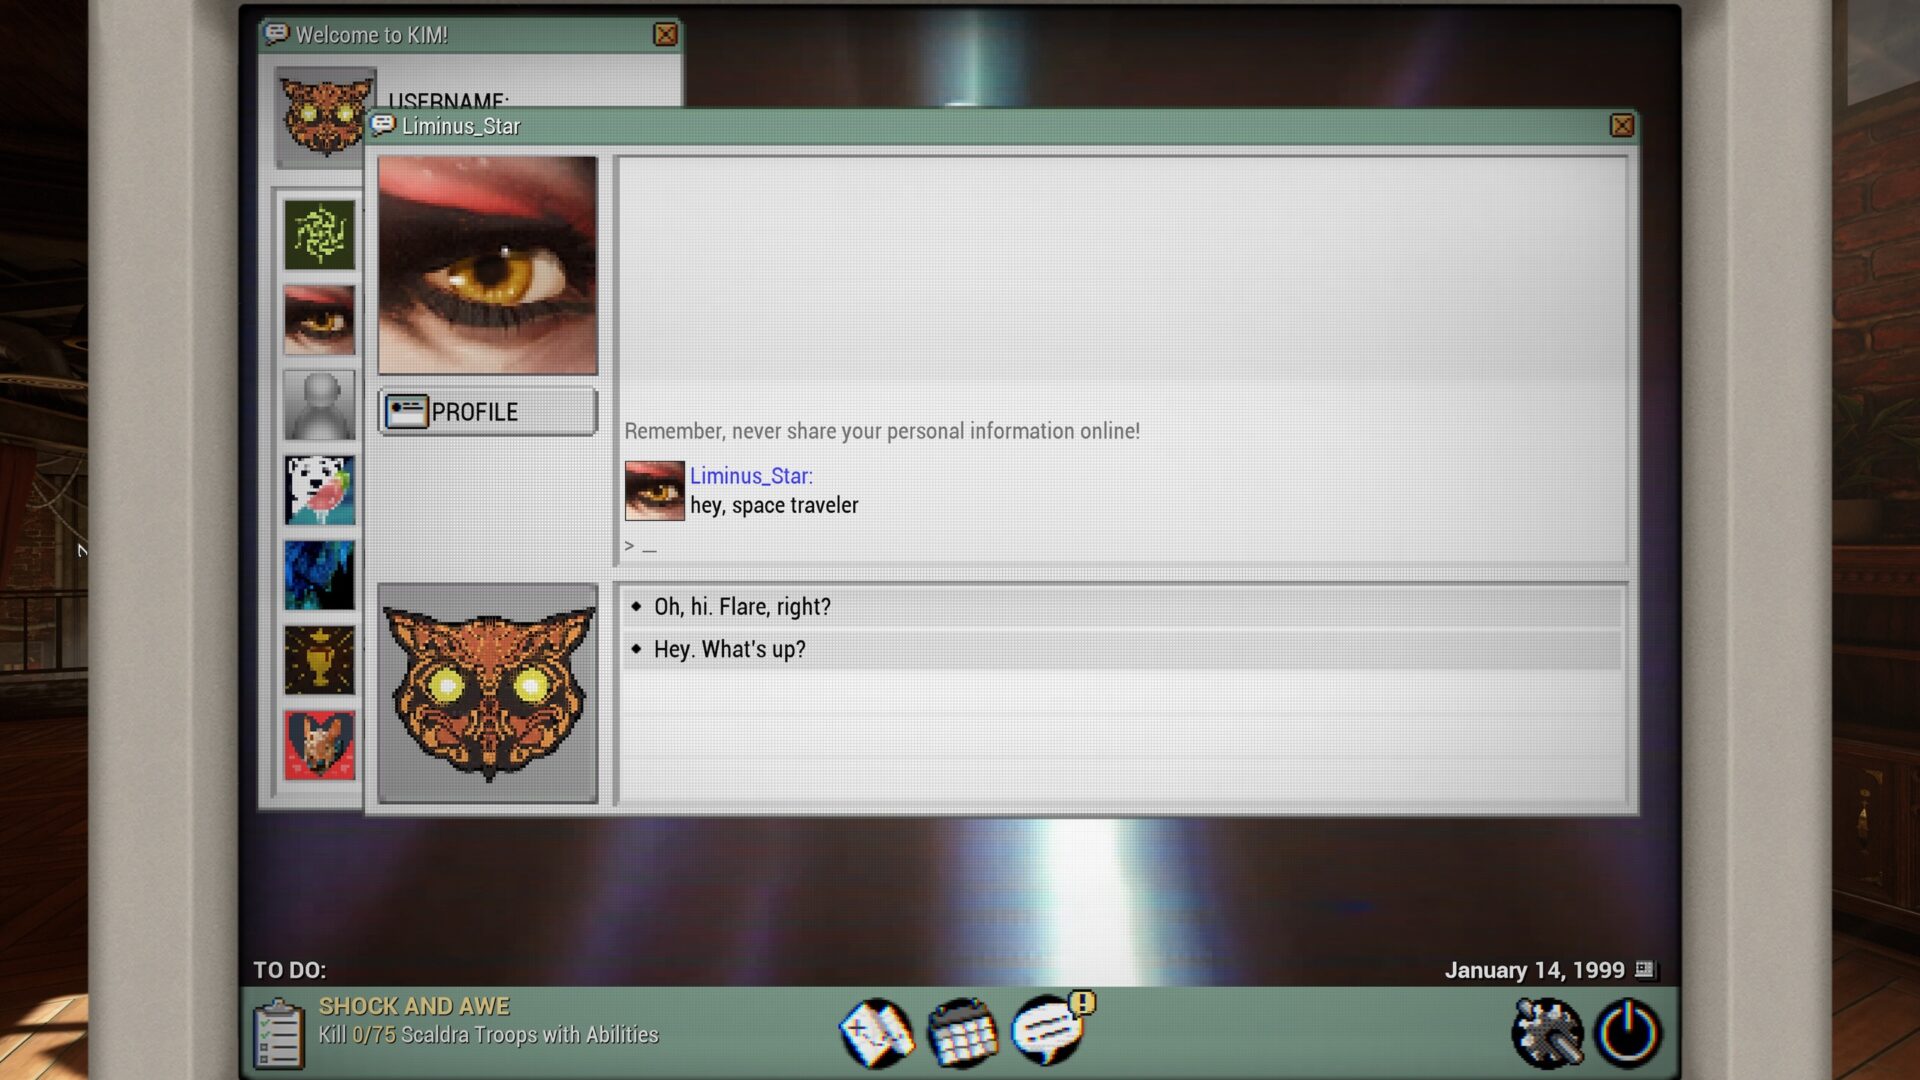The height and width of the screenshot is (1080, 1920).
Task: Select the yellow eye contact avatar
Action: (x=319, y=319)
